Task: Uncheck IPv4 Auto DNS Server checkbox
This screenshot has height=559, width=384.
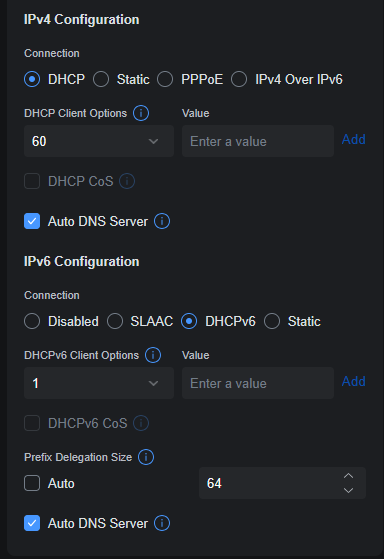Action: pos(32,221)
